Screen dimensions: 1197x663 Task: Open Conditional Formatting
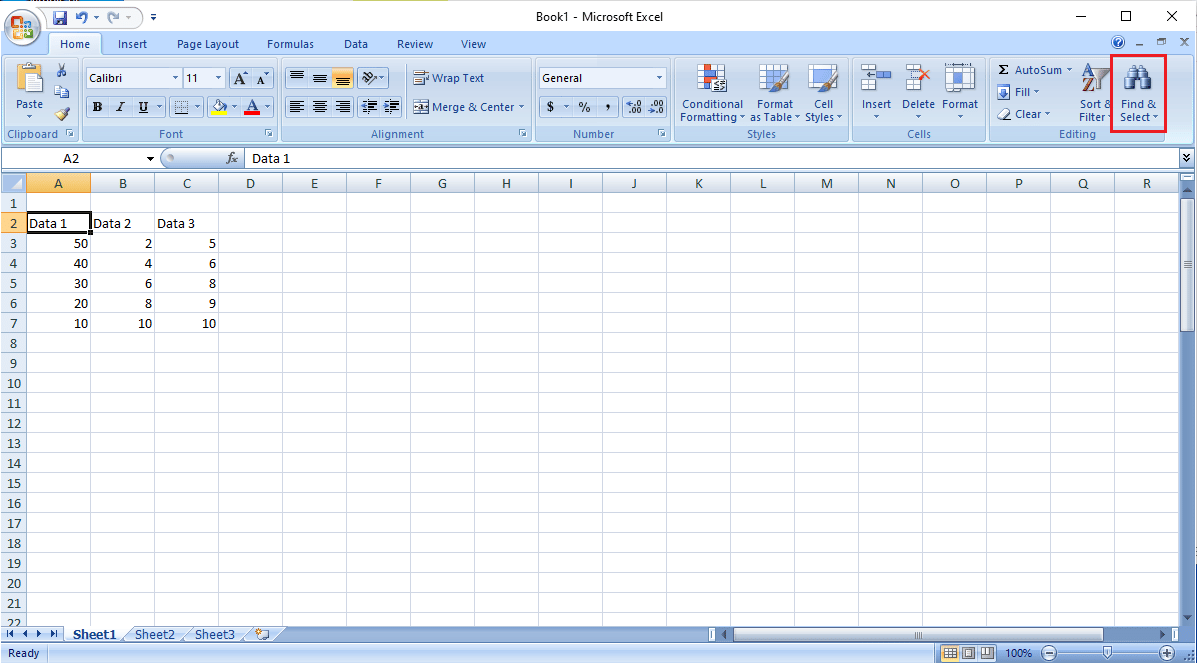click(712, 92)
